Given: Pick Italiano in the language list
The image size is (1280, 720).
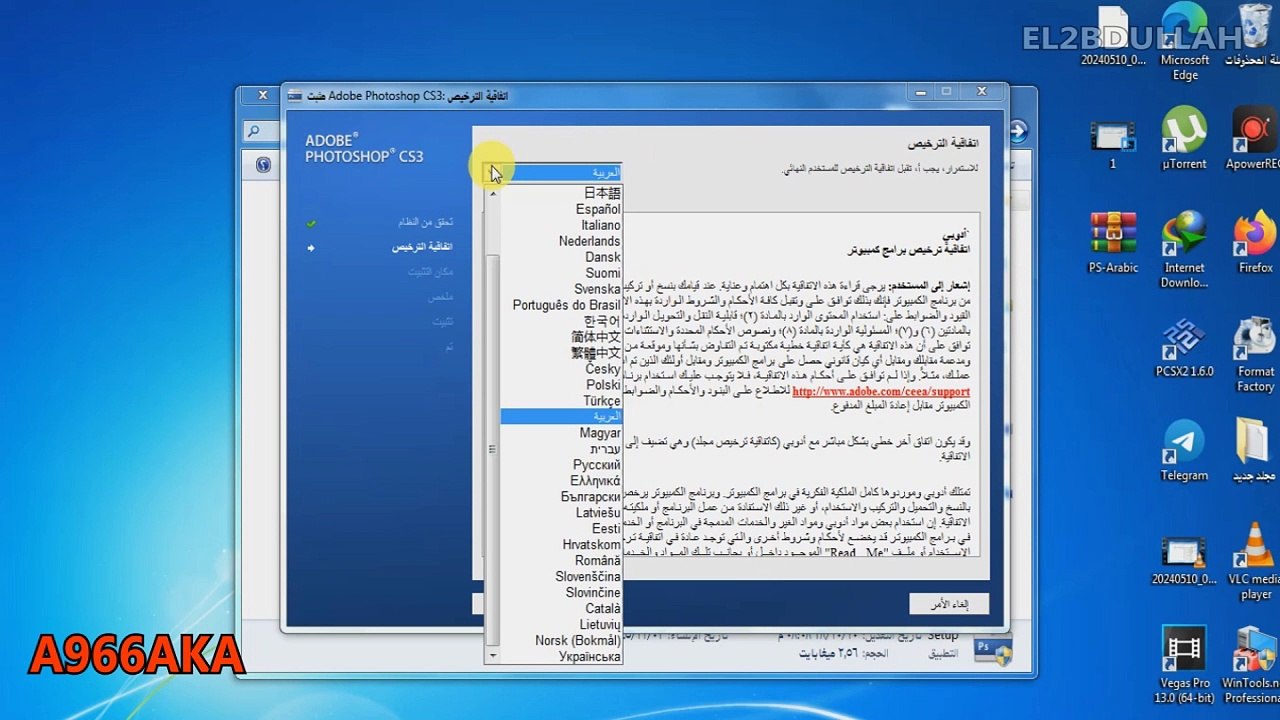Looking at the screenshot, I should [601, 225].
